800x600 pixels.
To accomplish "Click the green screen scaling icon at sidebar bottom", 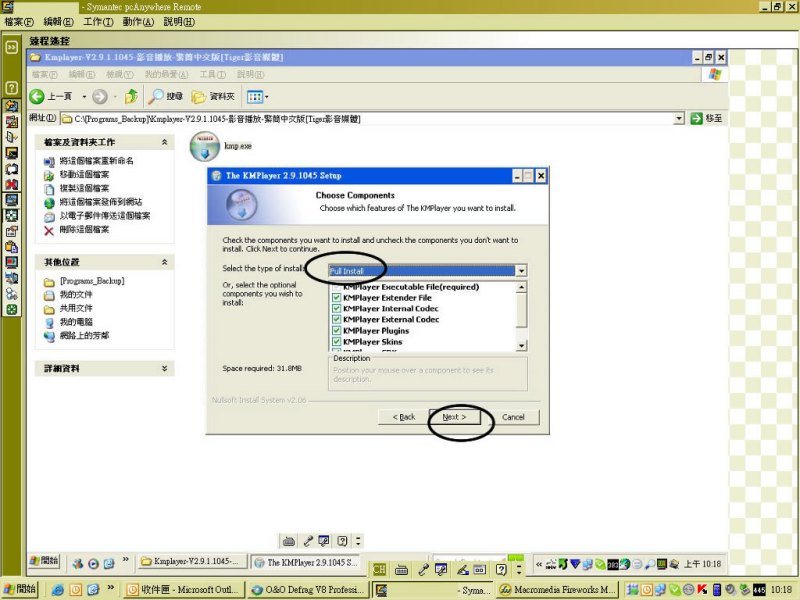I will coord(11,310).
